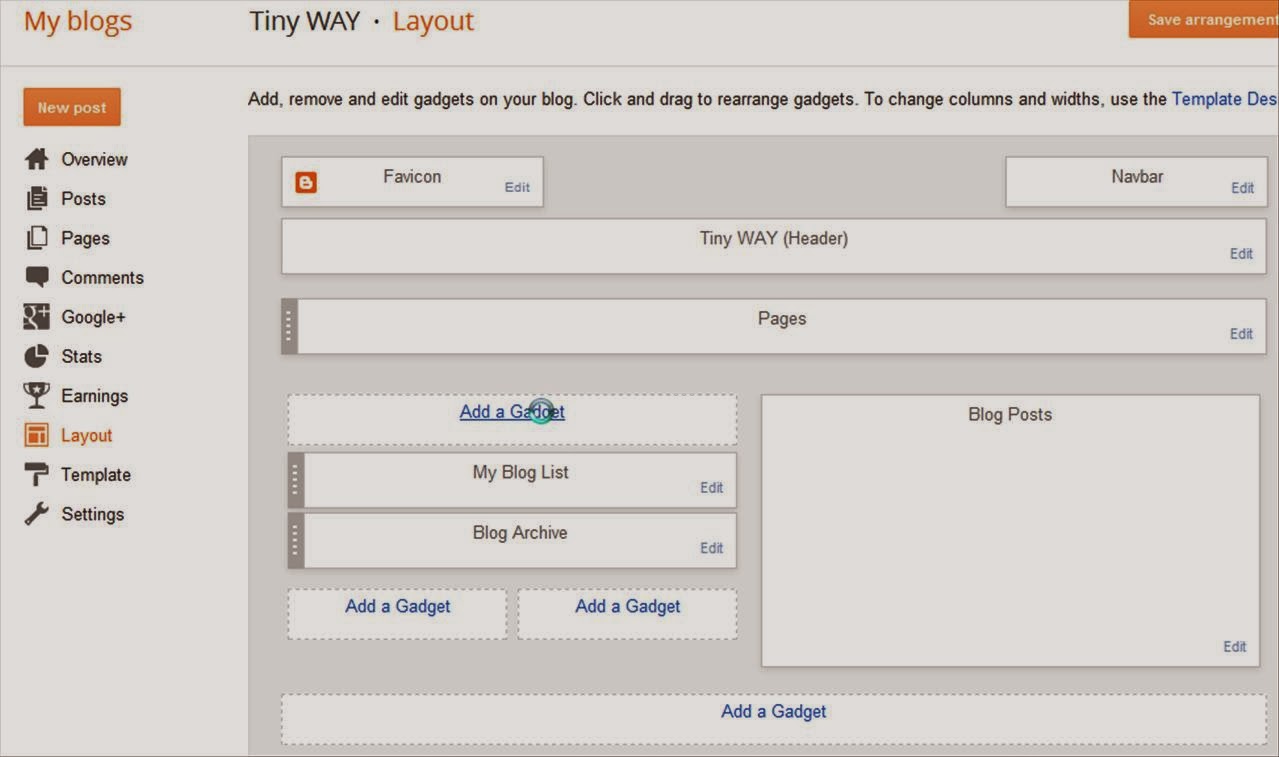Open Stats using the pie chart icon
The width and height of the screenshot is (1279, 757).
pyautogui.click(x=35, y=356)
